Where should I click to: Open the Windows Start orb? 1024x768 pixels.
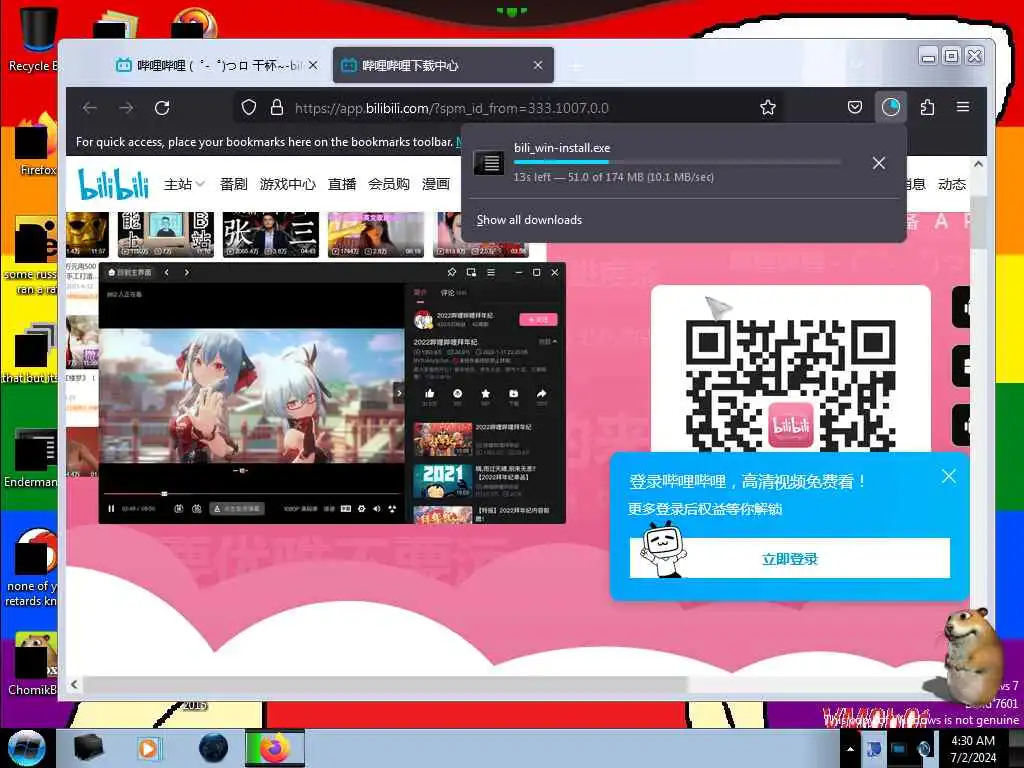tap(27, 748)
